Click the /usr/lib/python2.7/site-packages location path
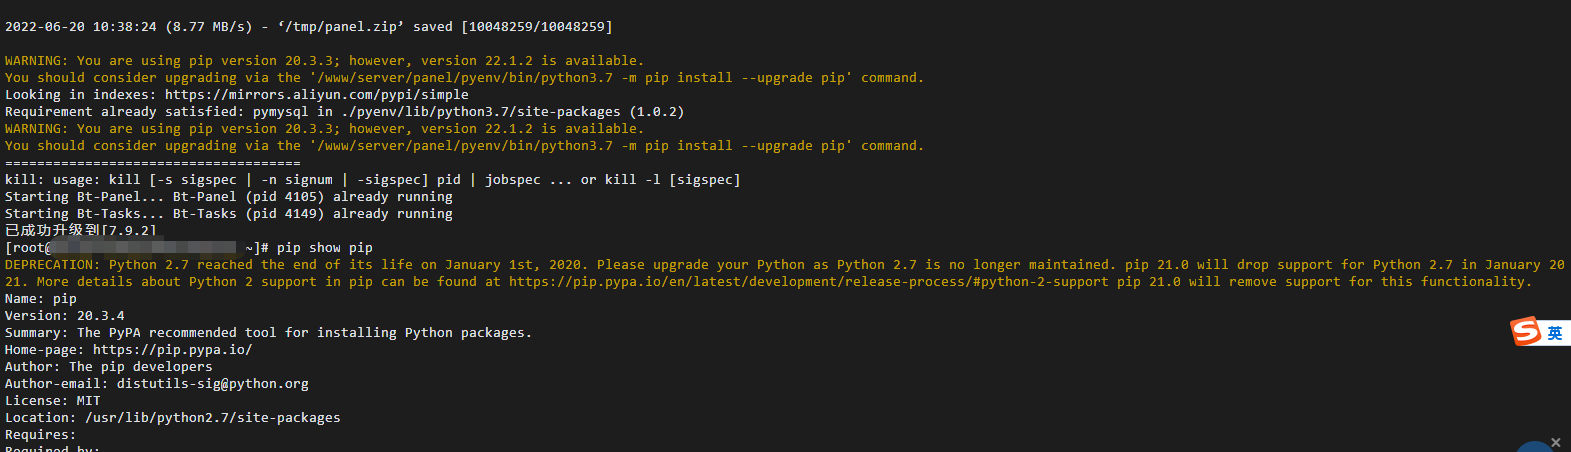 (x=212, y=418)
